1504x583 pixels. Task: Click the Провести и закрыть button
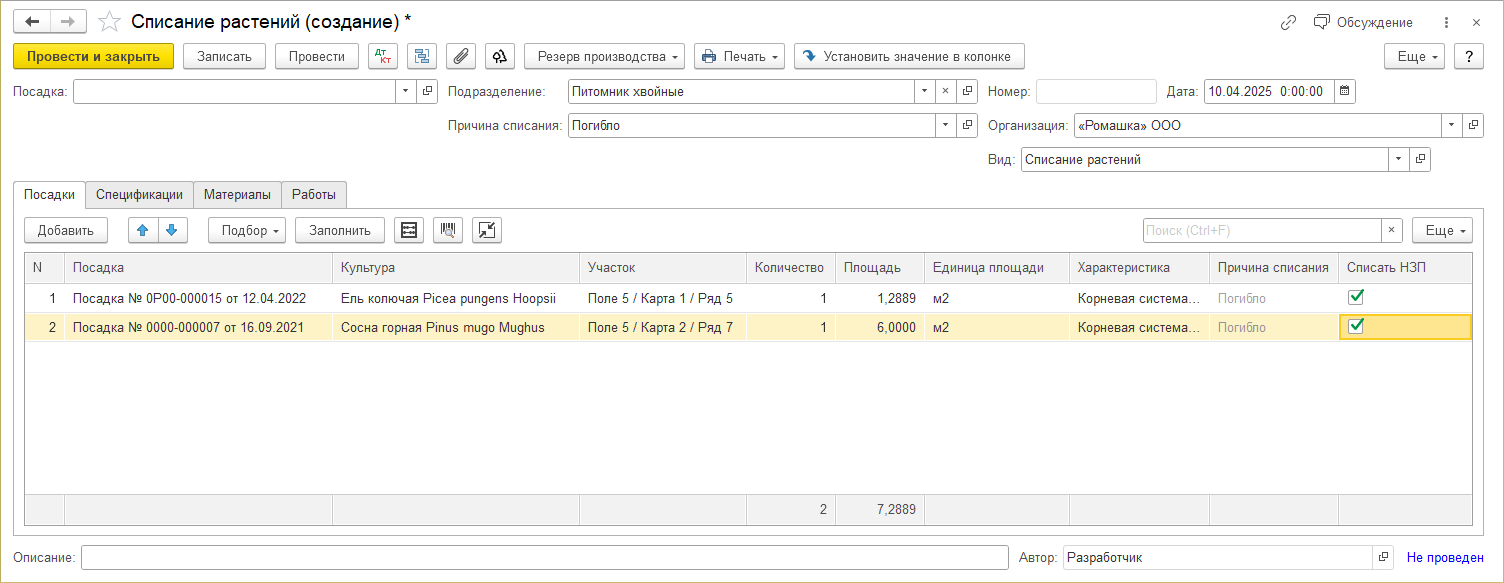pos(94,57)
